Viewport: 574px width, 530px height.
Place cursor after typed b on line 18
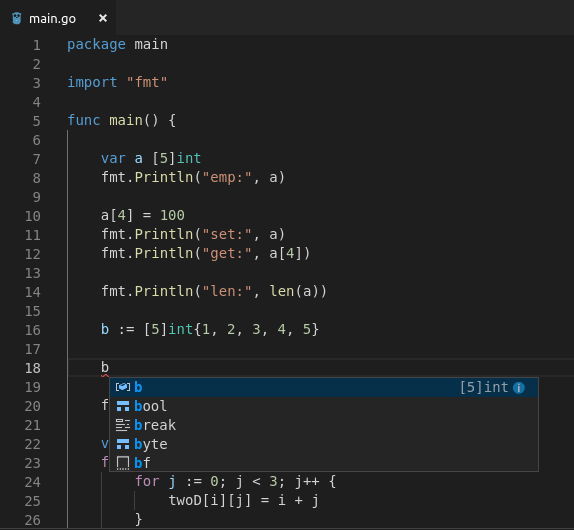pyautogui.click(x=109, y=367)
